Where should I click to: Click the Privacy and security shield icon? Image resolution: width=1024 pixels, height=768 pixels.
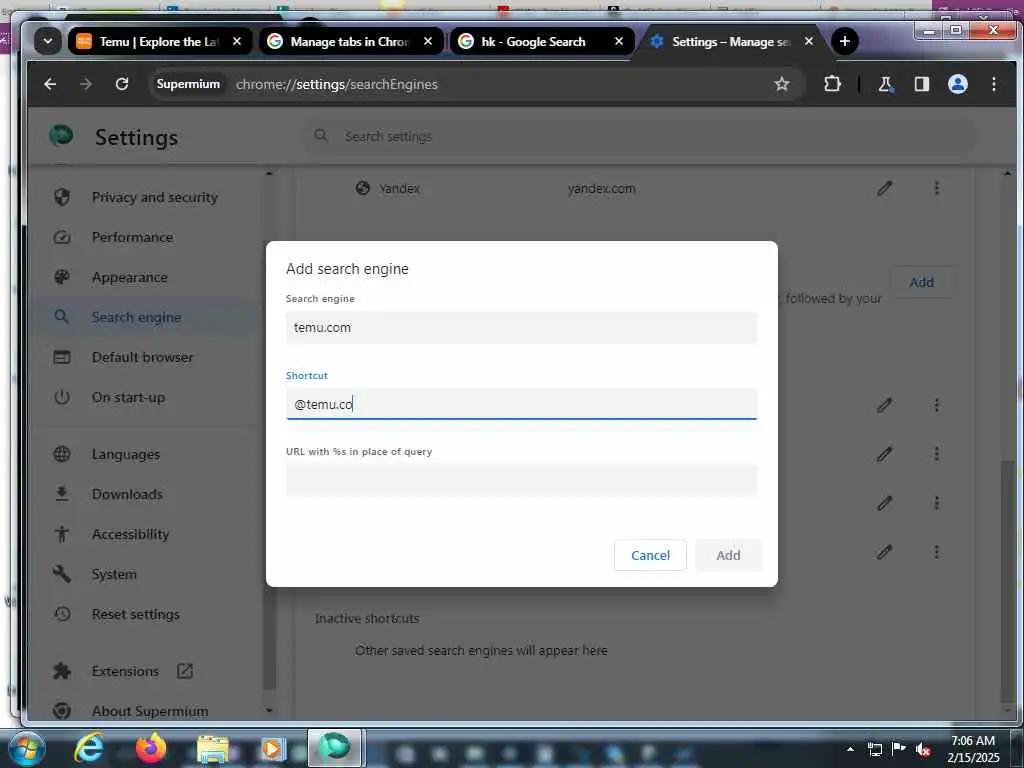point(62,197)
